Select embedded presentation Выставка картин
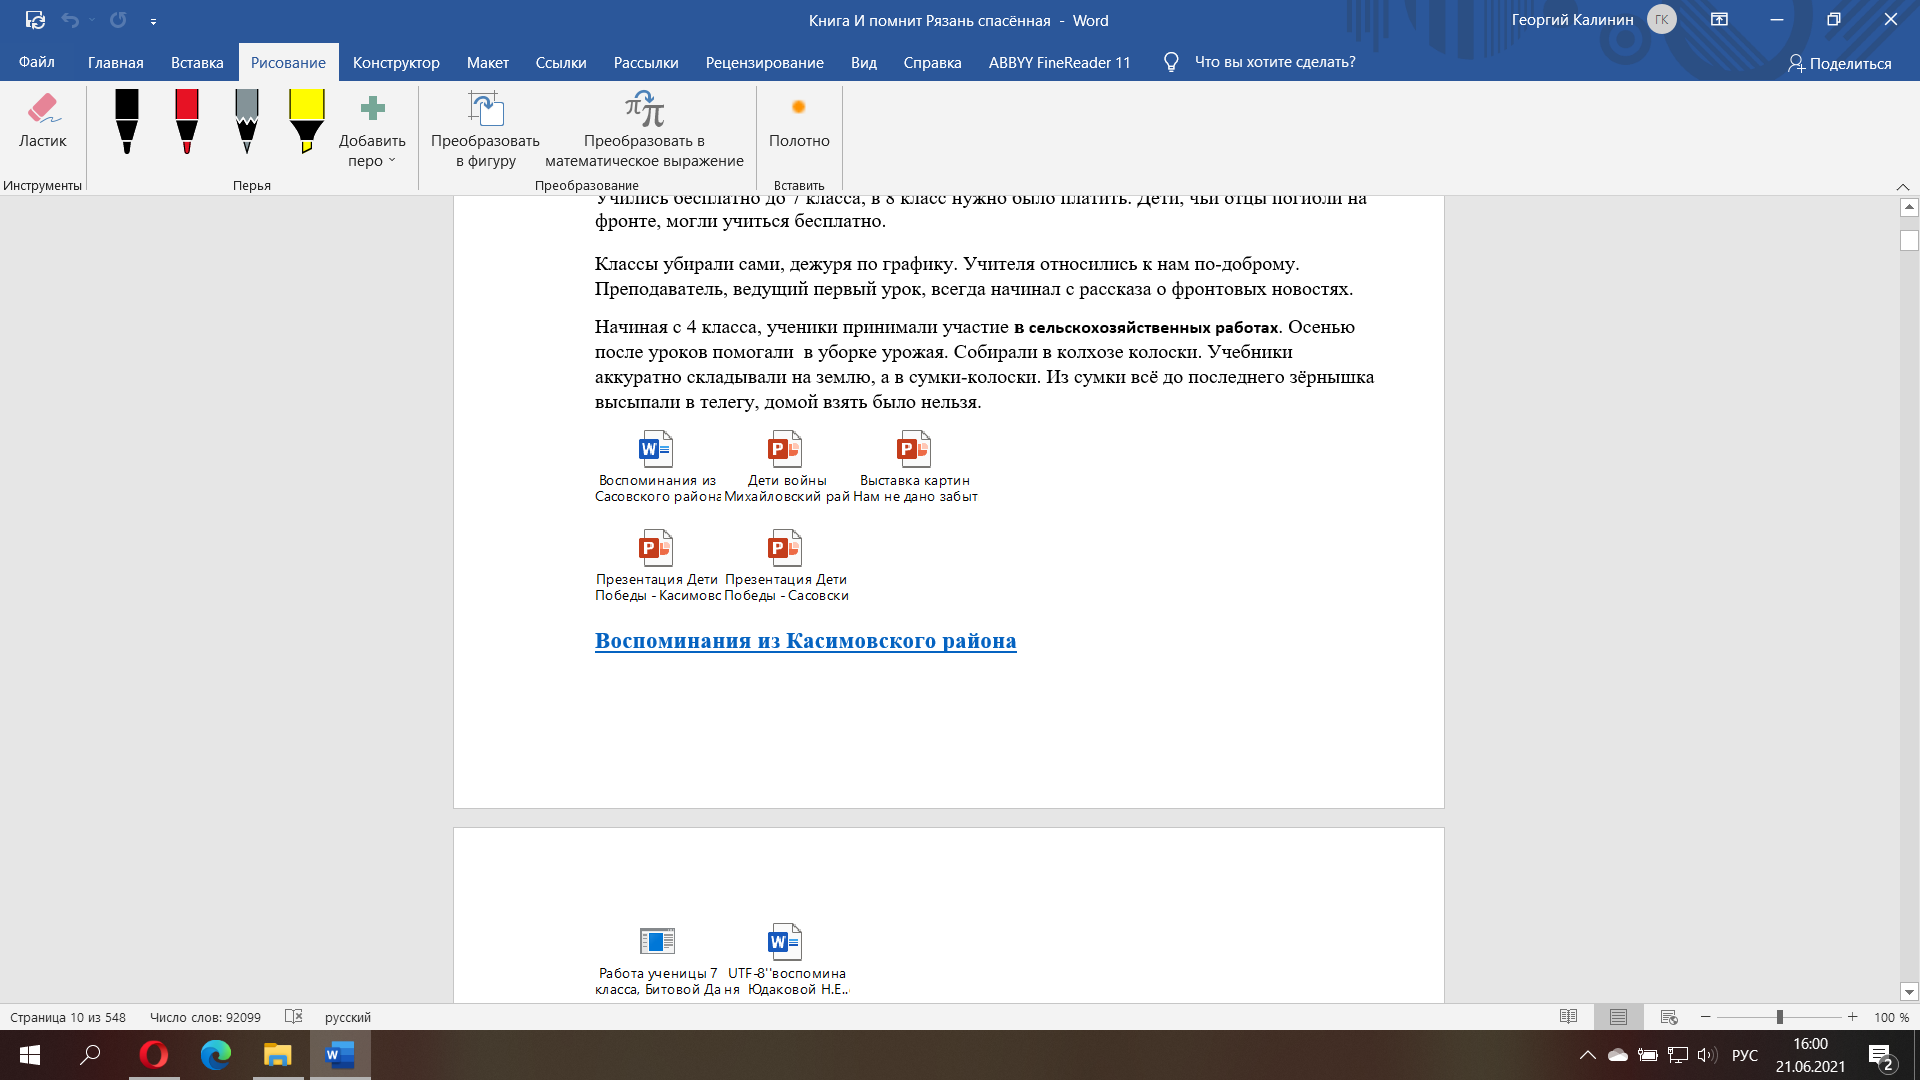The width and height of the screenshot is (1920, 1080). 915,467
